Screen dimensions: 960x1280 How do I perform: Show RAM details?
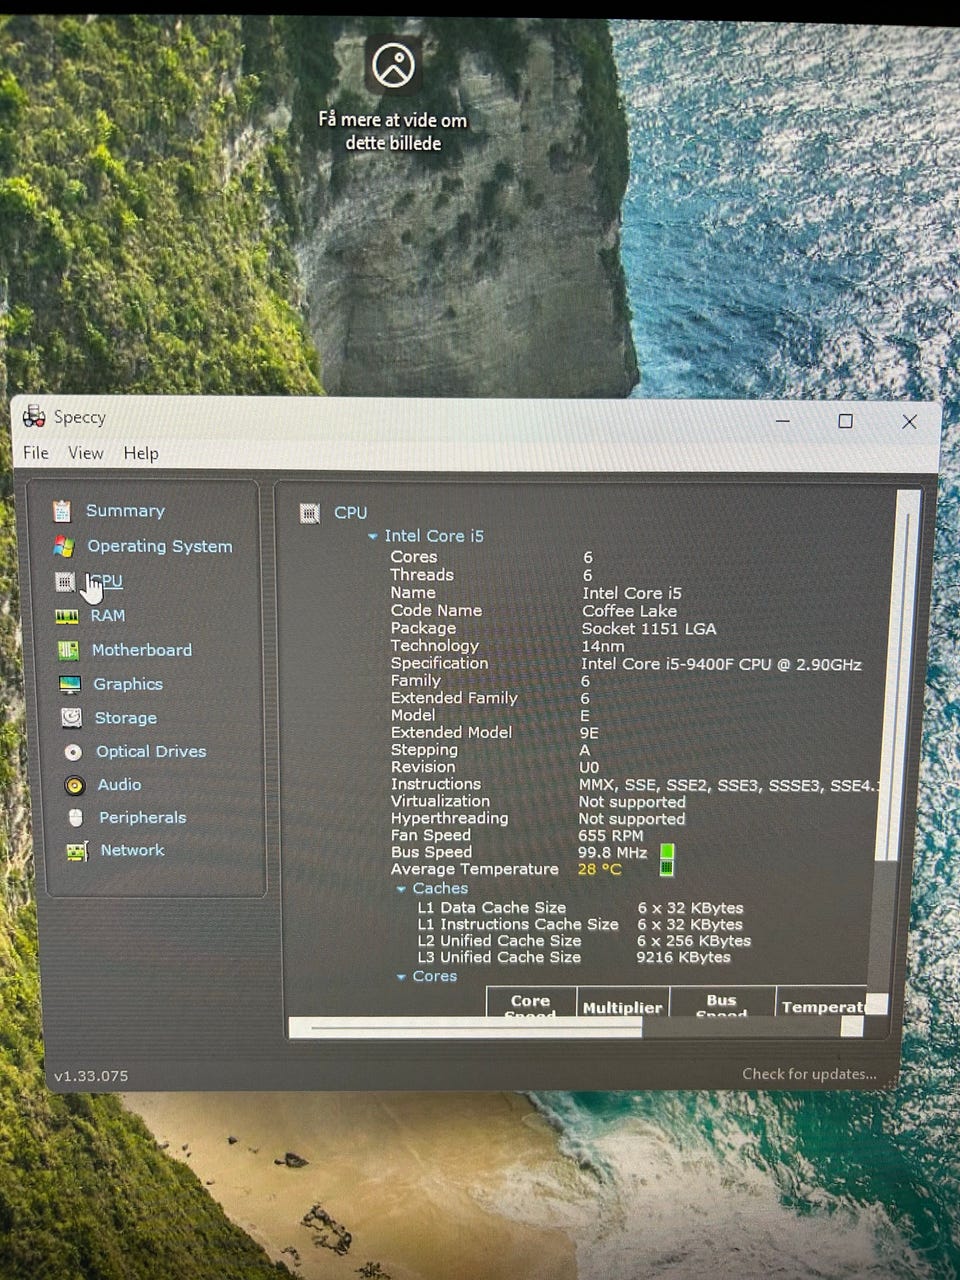pos(108,616)
